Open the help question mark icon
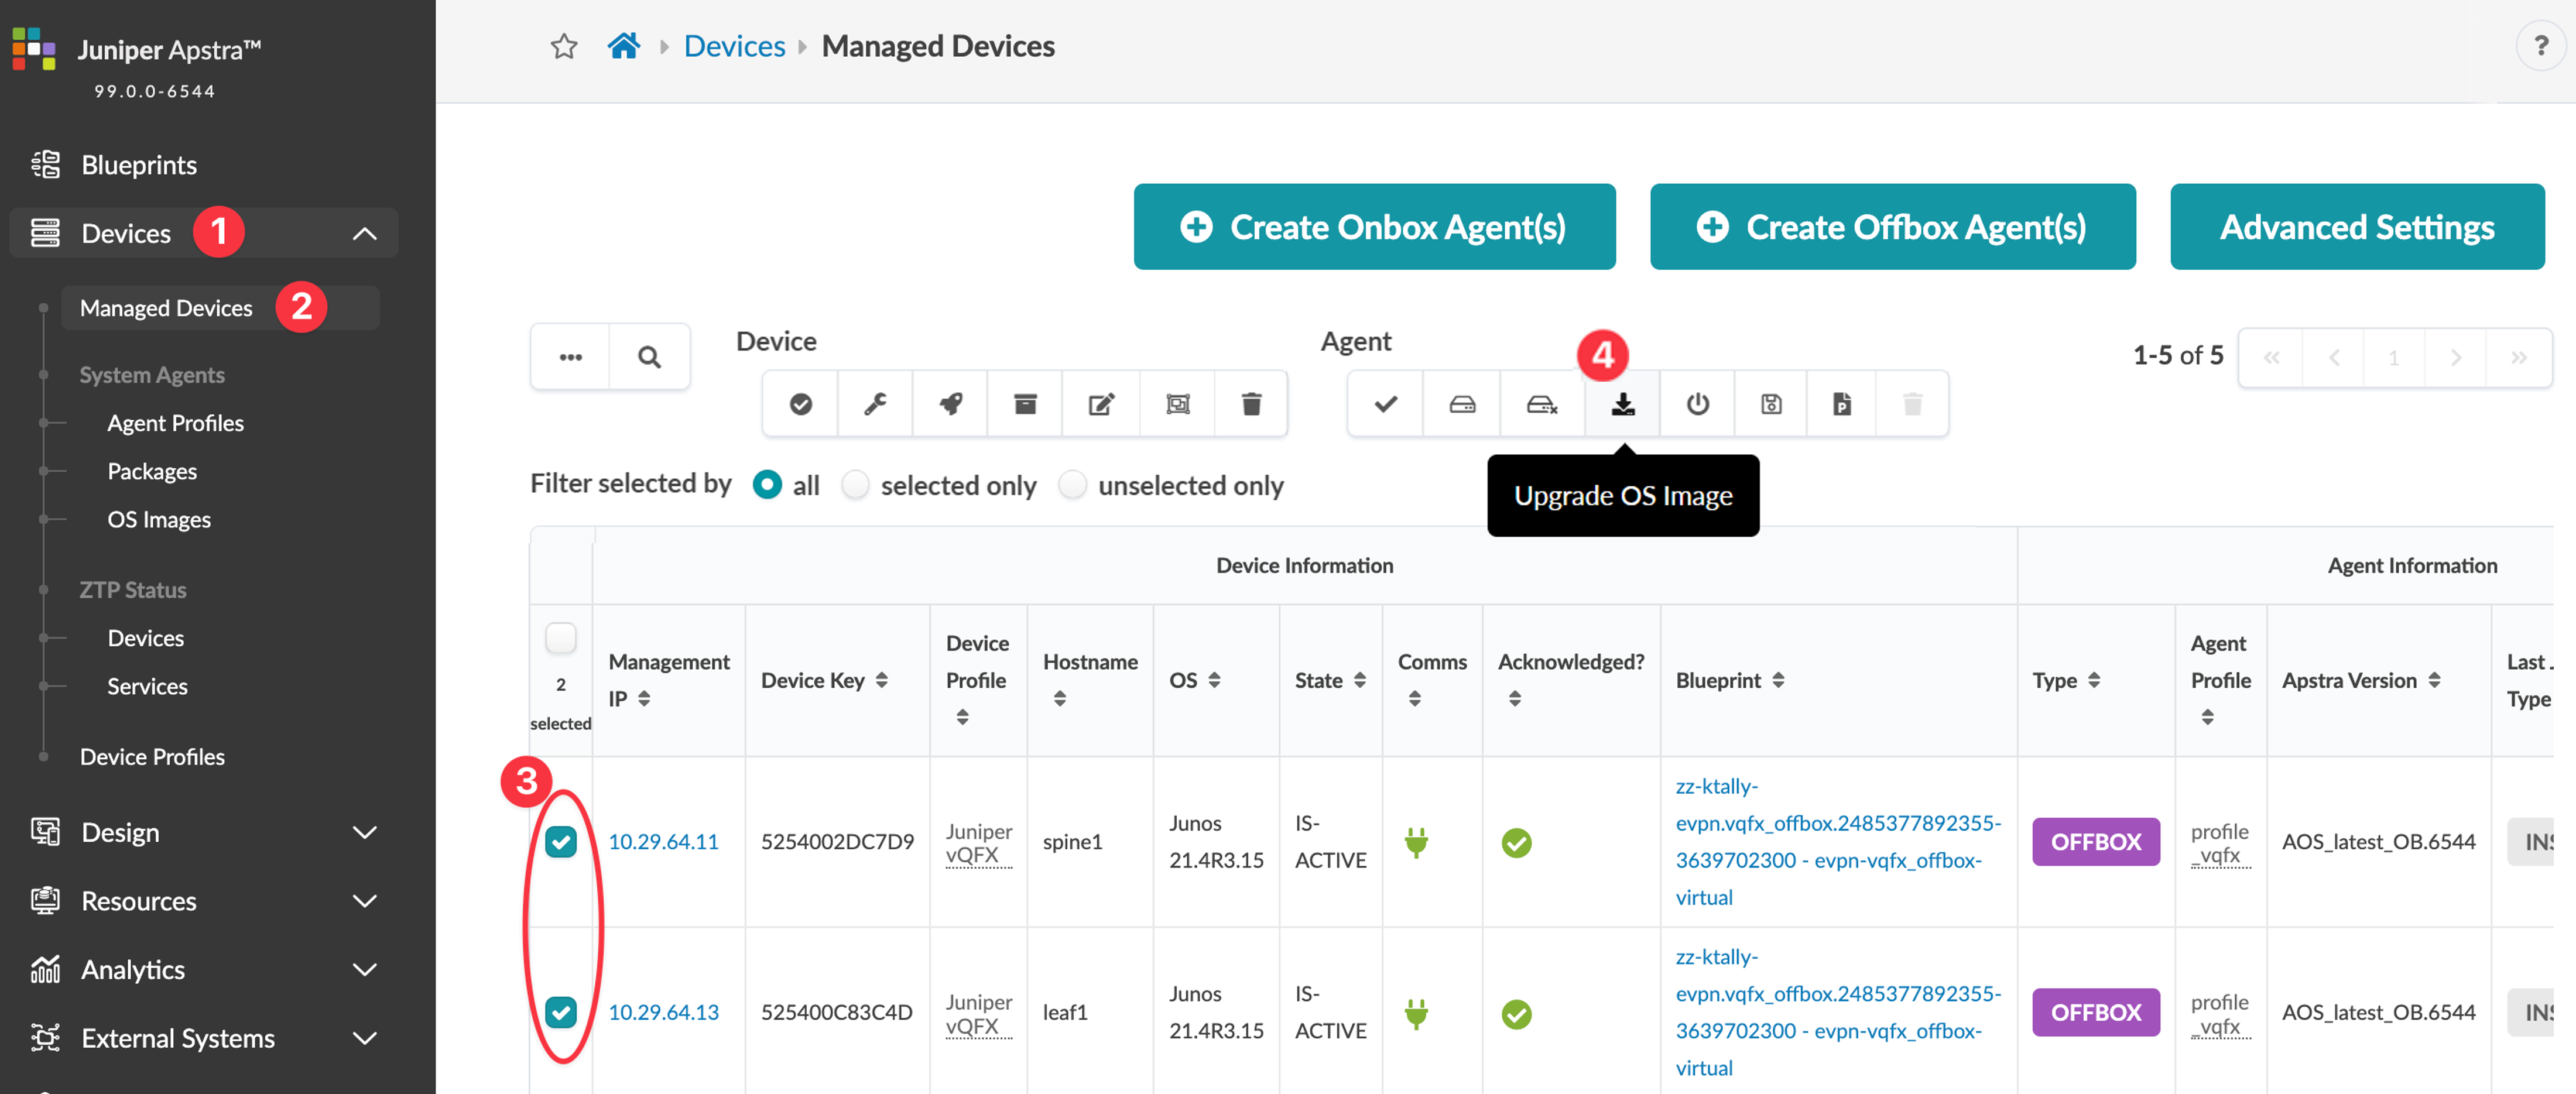2576x1094 pixels. pos(2540,46)
